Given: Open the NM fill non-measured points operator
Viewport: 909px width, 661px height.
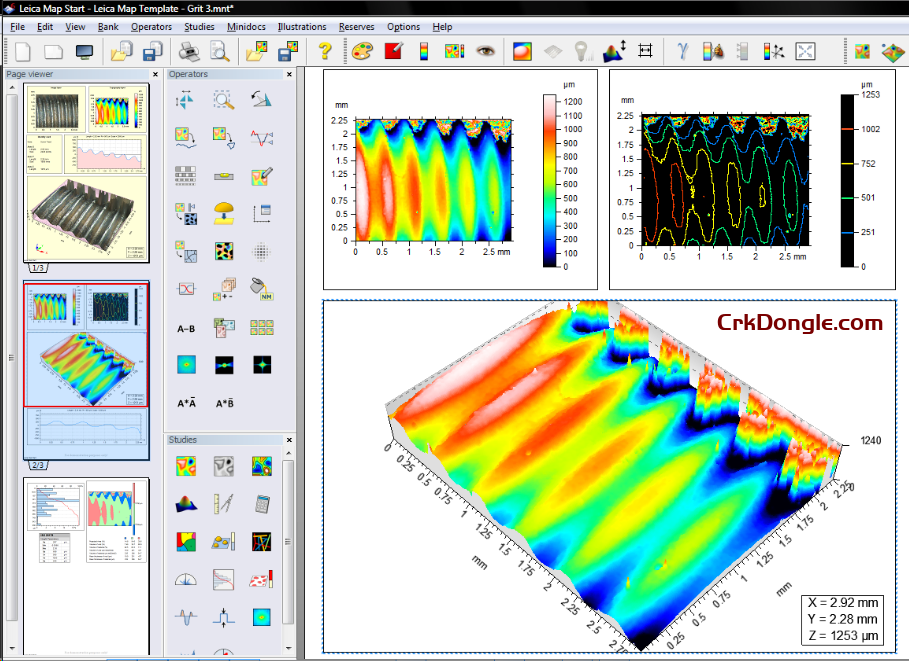Looking at the screenshot, I should (263, 291).
